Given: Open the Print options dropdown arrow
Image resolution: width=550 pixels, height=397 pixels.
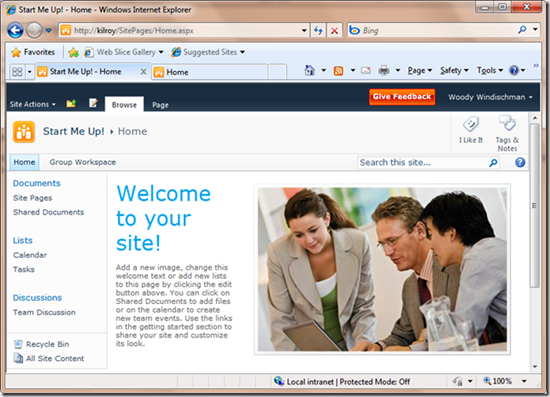Looking at the screenshot, I should pos(398,70).
